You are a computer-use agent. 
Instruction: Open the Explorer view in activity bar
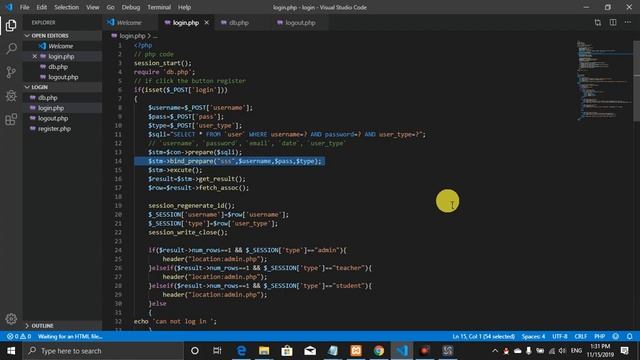point(11,25)
